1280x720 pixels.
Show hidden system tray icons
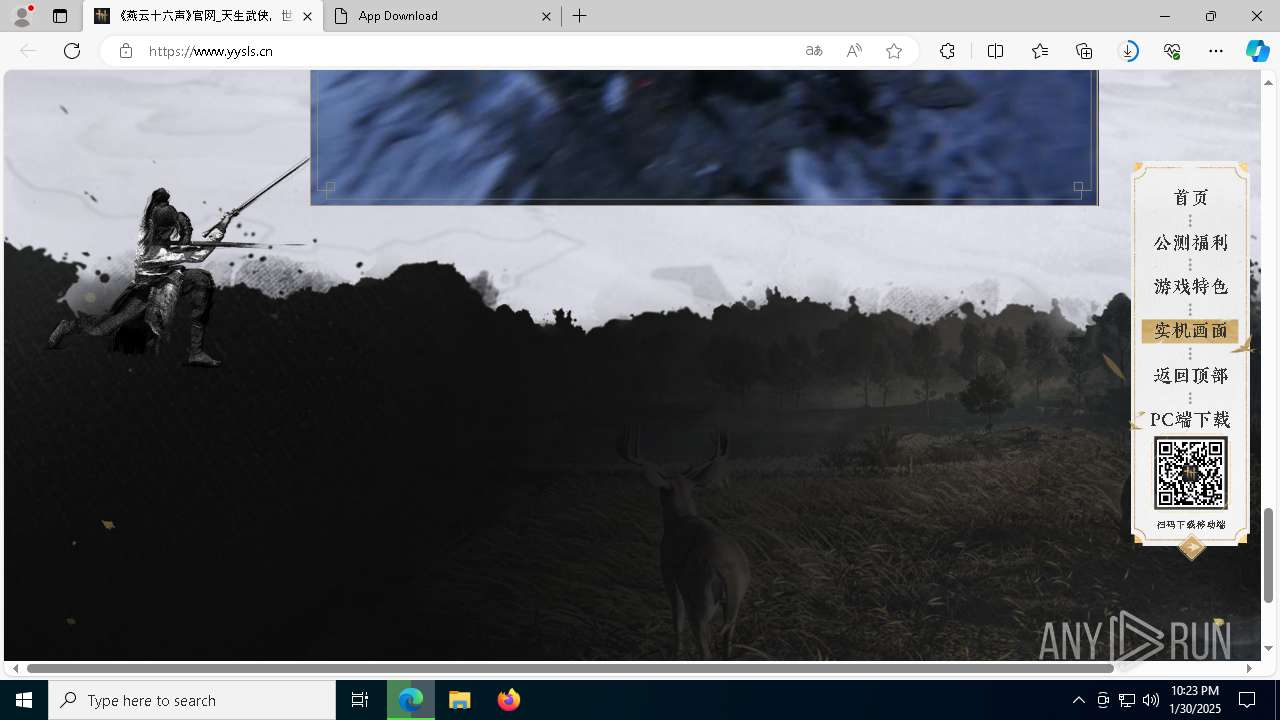coord(1078,700)
